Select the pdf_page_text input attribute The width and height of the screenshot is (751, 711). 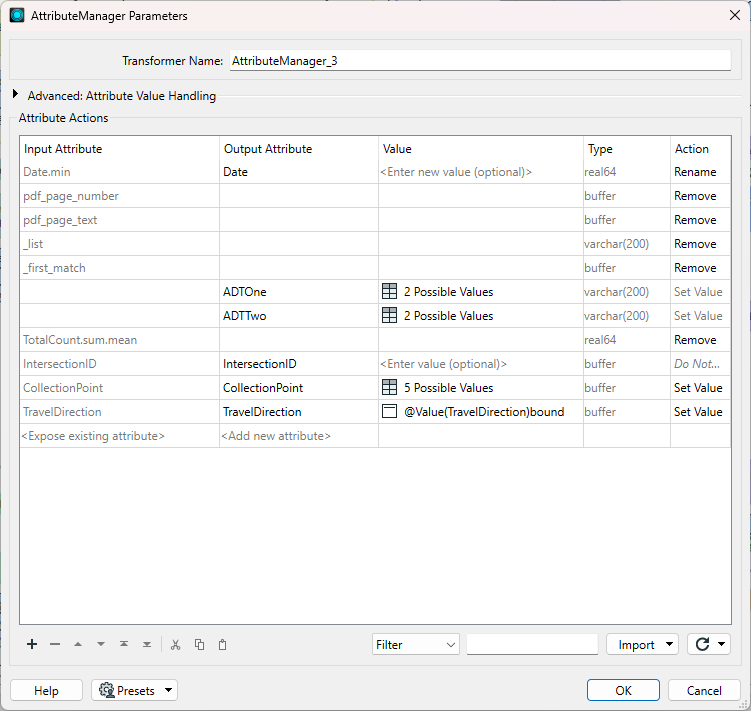pos(119,220)
